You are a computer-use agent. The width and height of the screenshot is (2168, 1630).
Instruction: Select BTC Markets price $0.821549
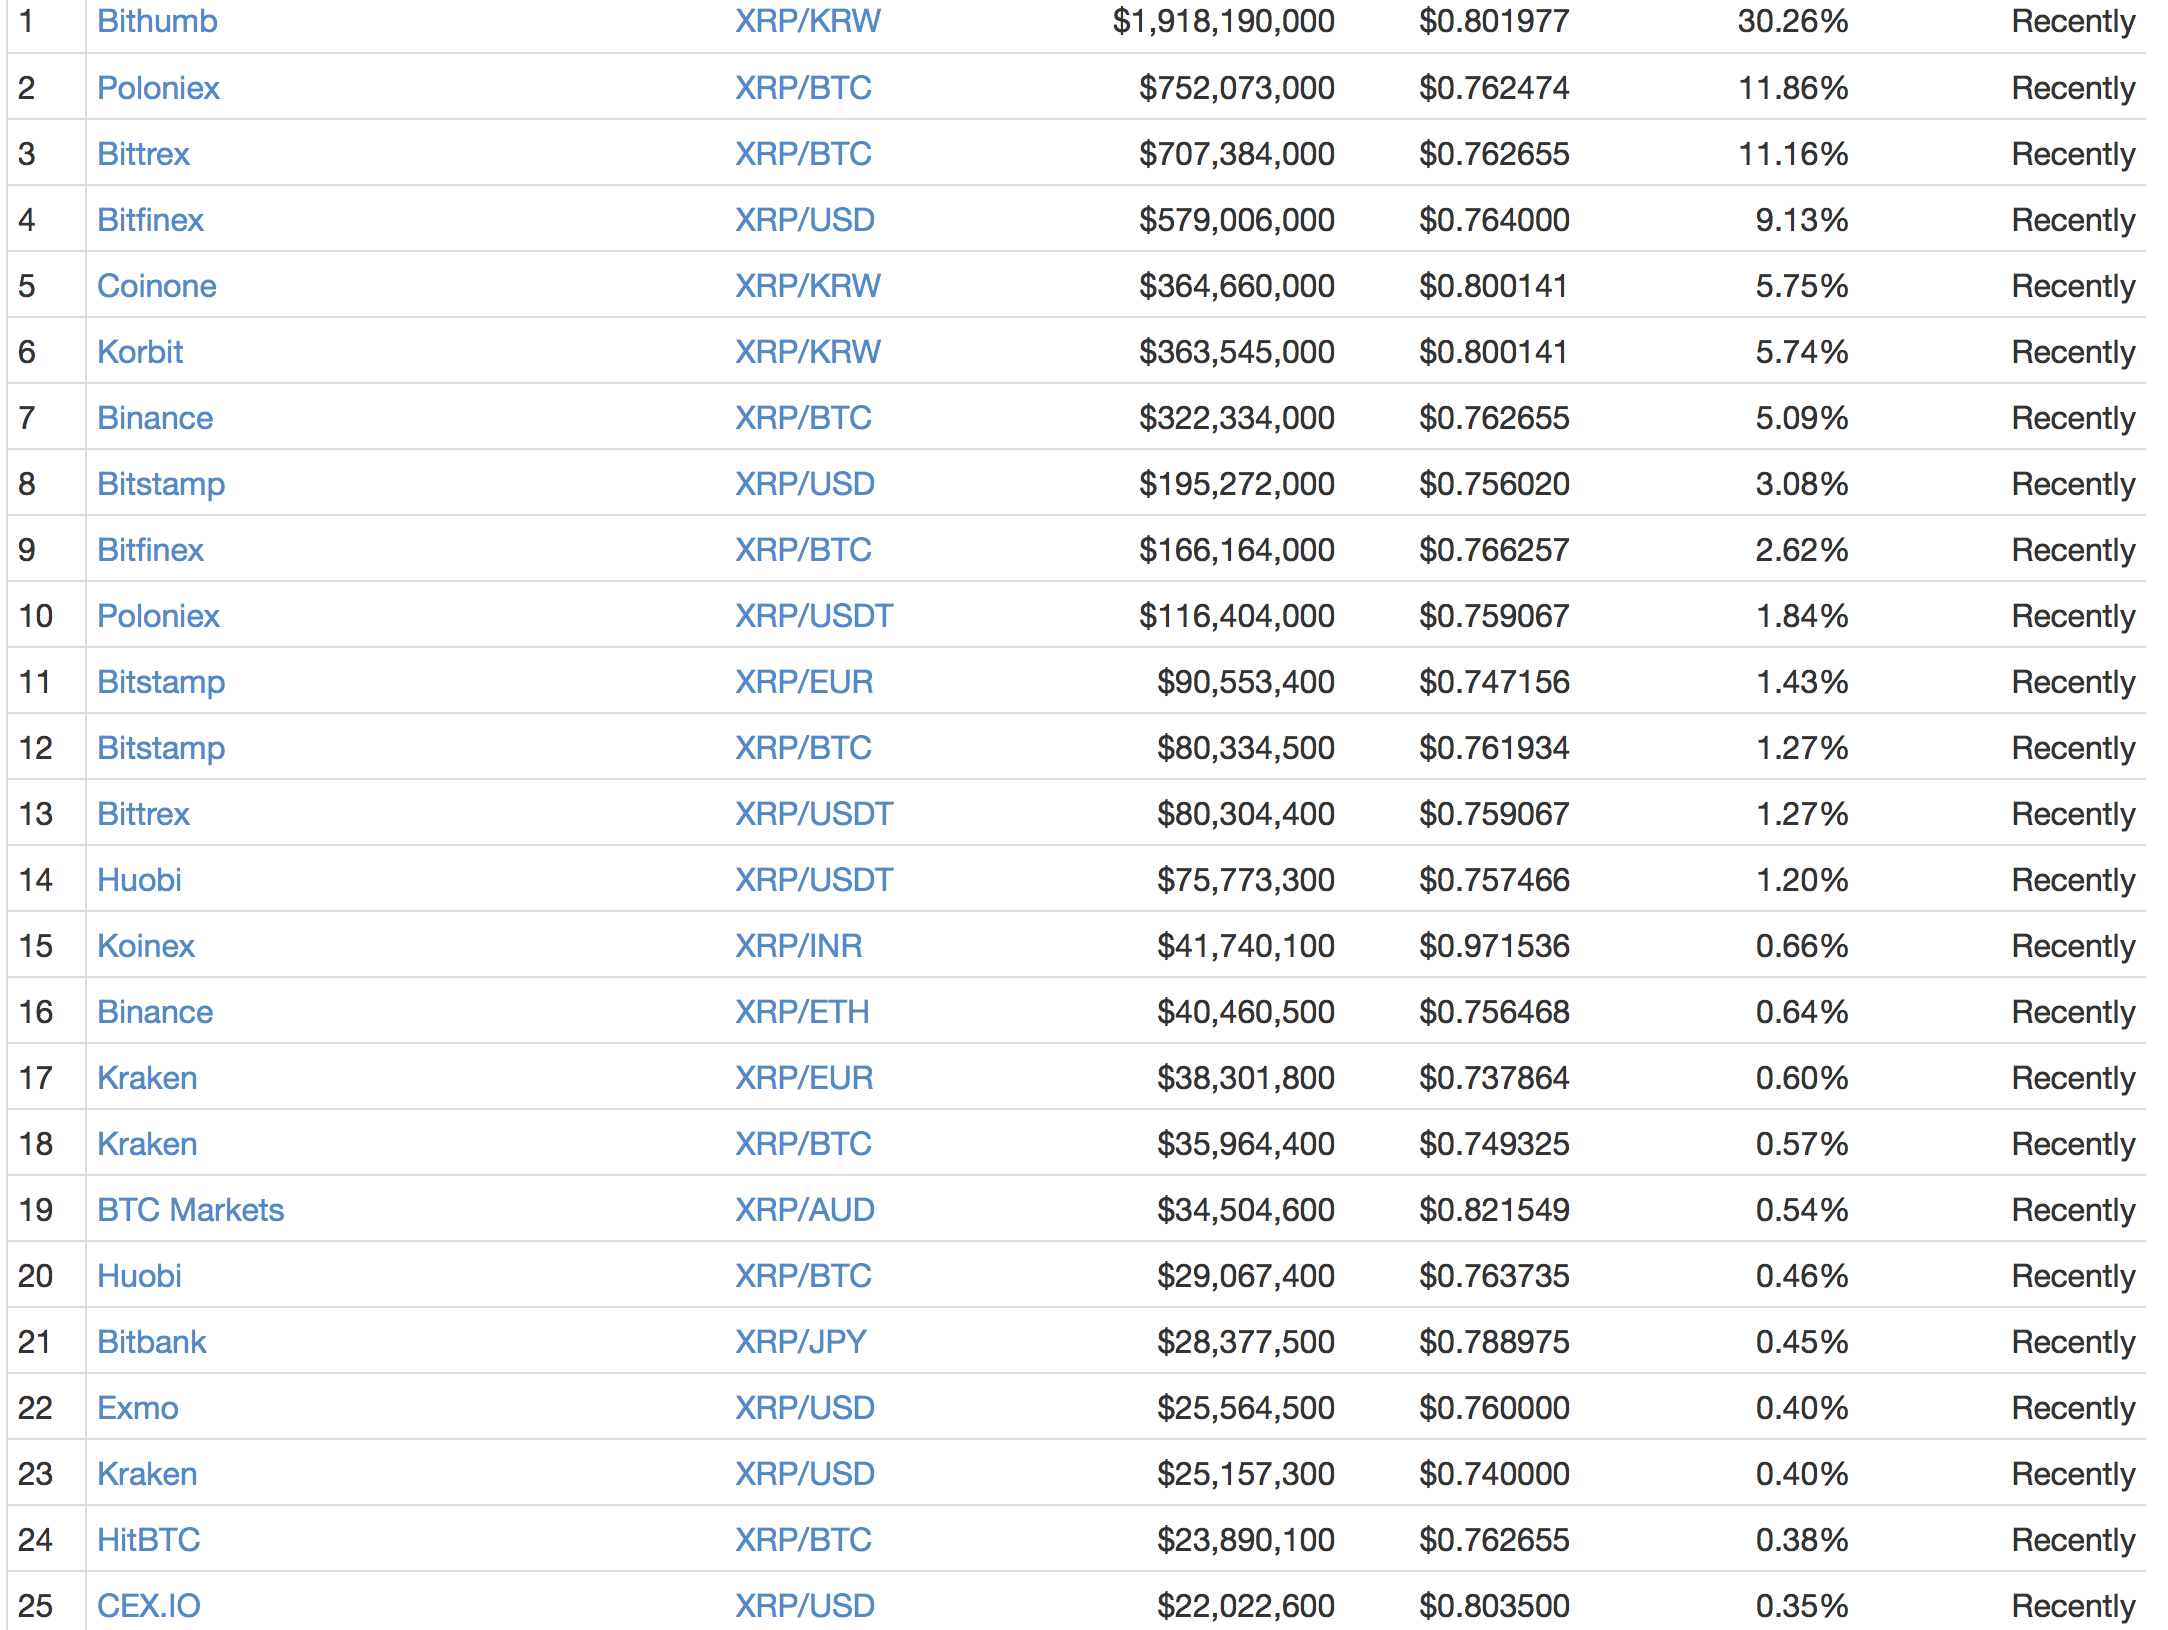coord(1494,1209)
